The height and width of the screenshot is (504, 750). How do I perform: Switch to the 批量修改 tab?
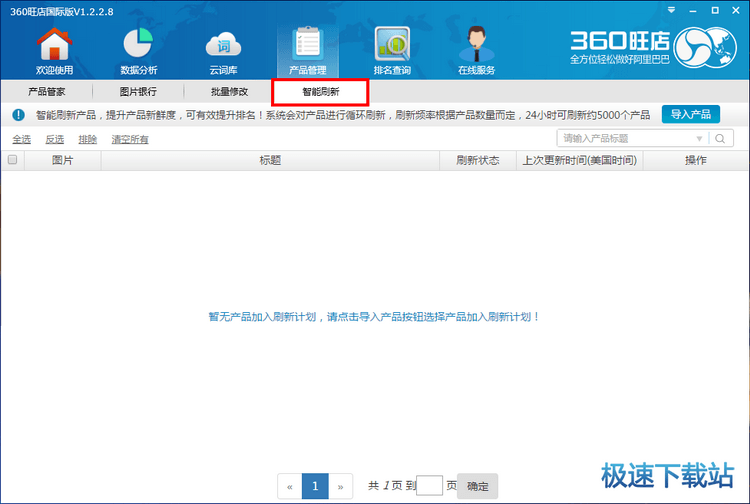coord(229,91)
